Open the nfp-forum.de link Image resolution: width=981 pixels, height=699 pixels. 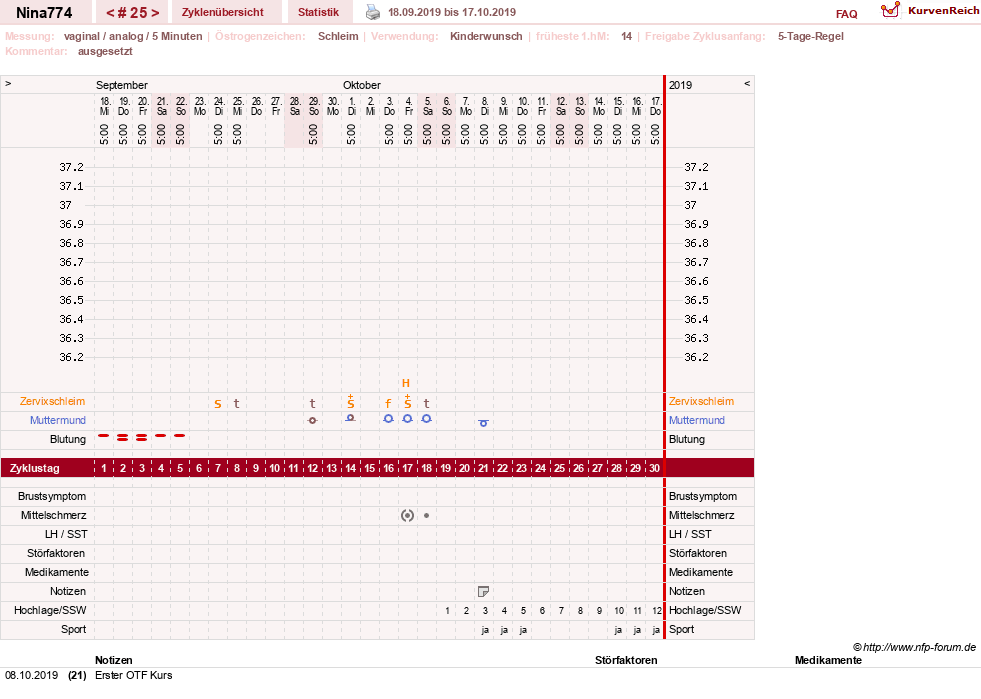914,647
